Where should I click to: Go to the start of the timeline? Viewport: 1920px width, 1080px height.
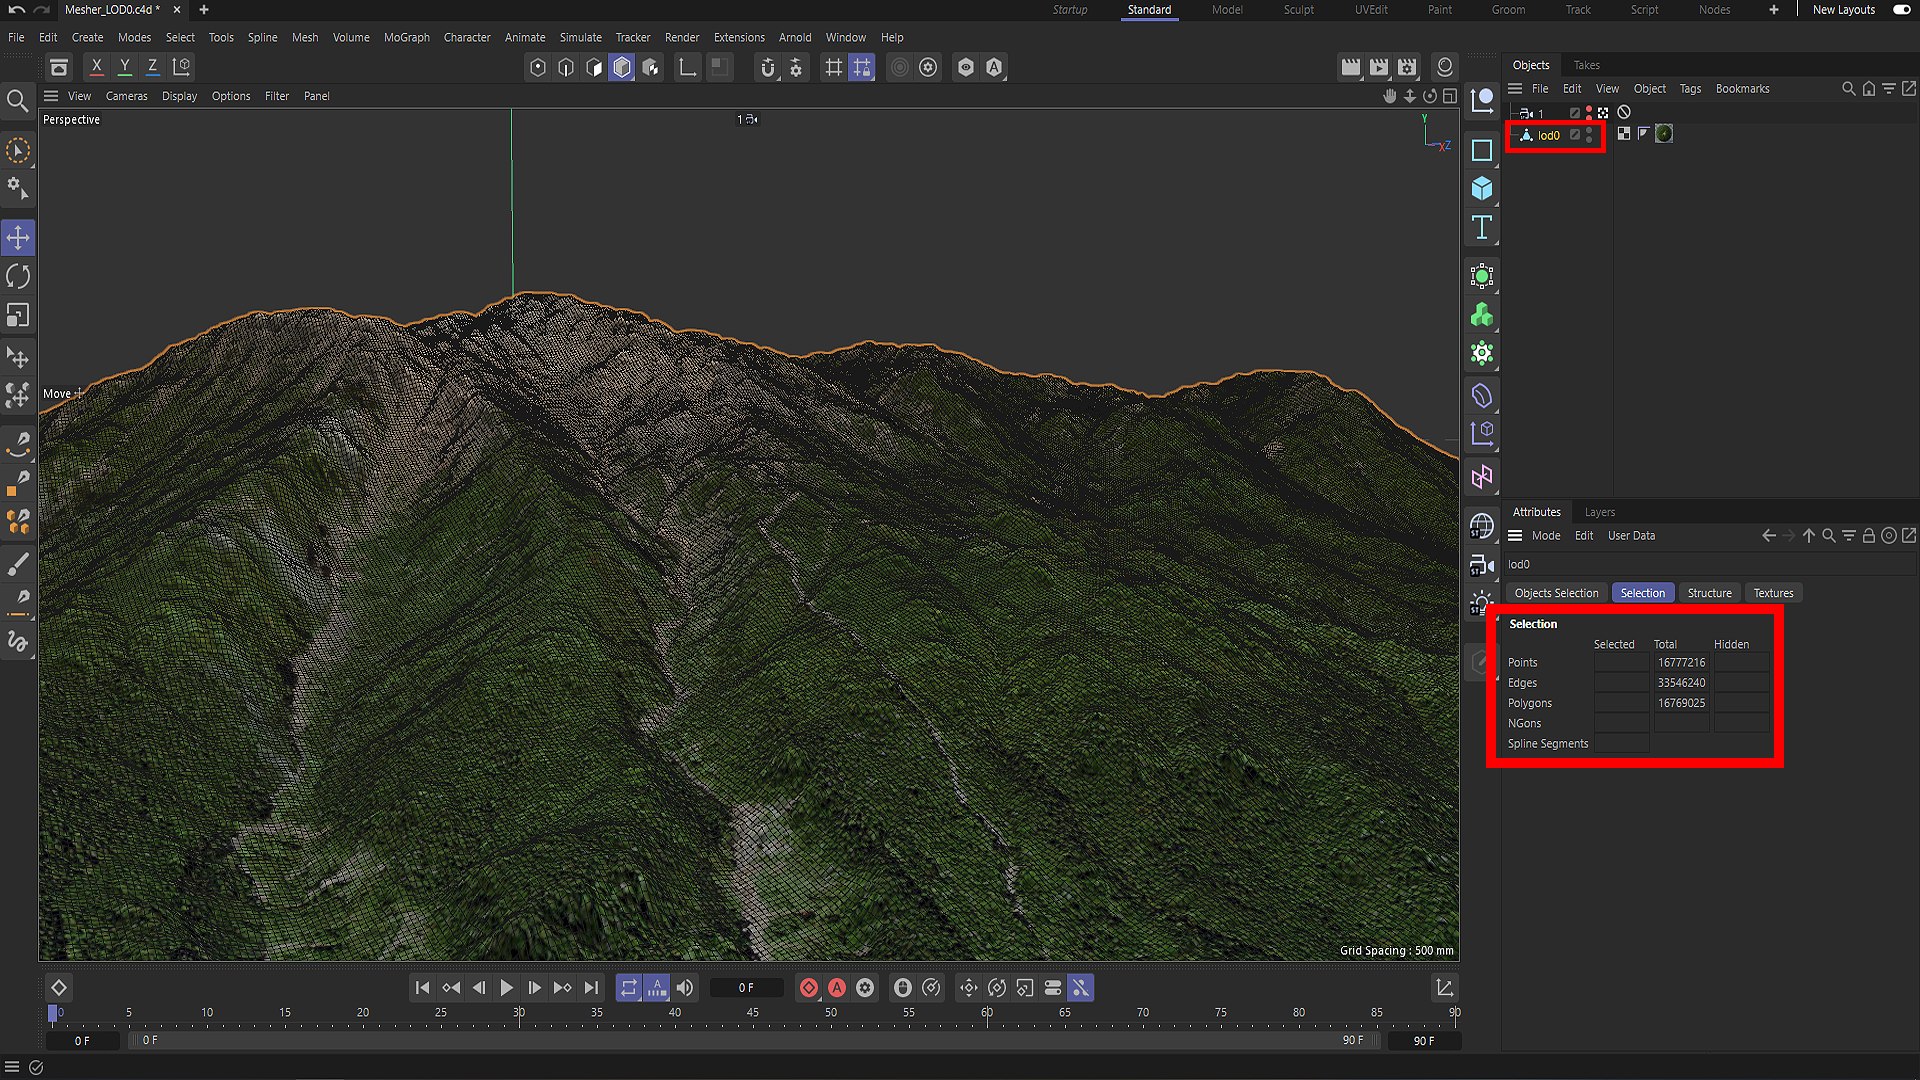pyautogui.click(x=422, y=988)
